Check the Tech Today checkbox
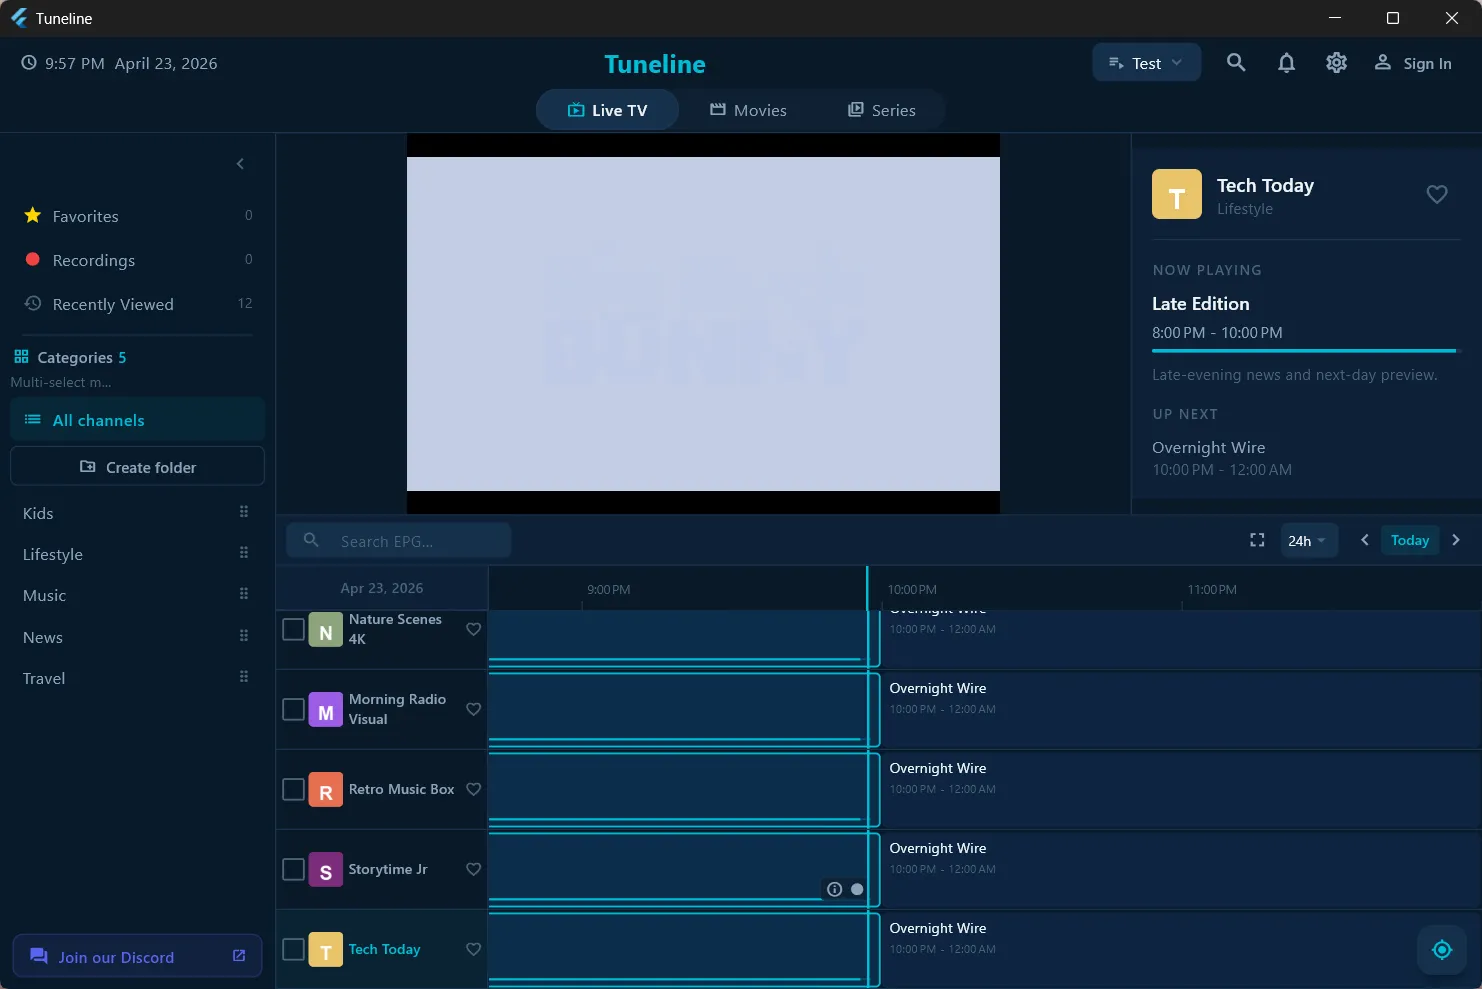This screenshot has height=989, width=1482. tap(293, 949)
